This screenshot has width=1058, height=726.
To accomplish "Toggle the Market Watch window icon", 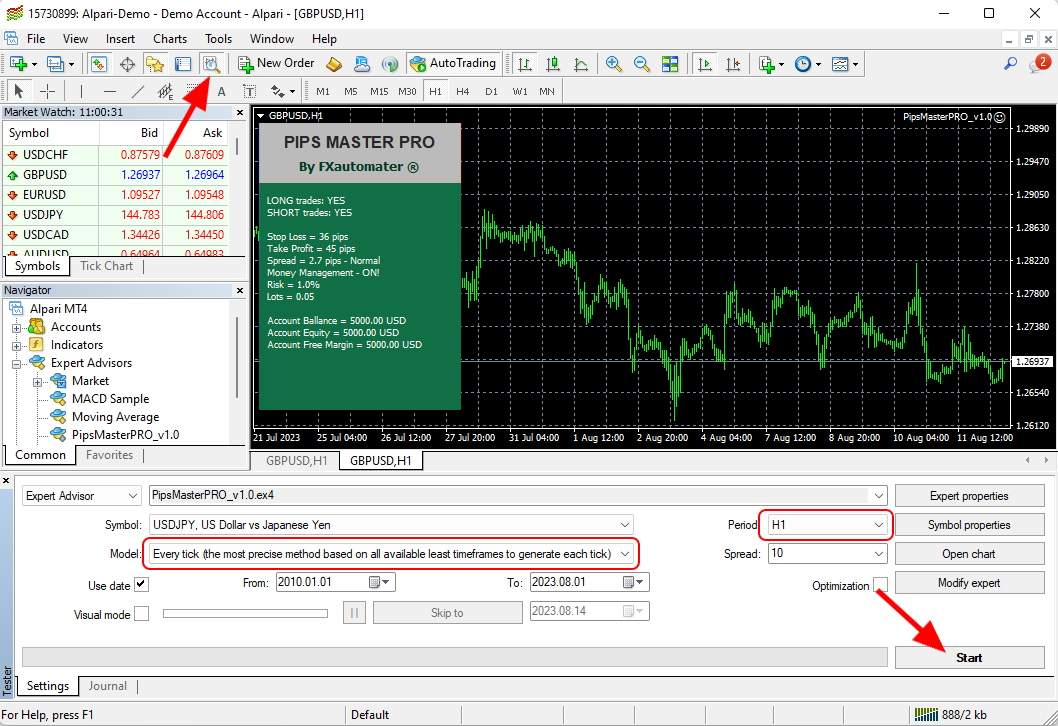I will coord(99,64).
